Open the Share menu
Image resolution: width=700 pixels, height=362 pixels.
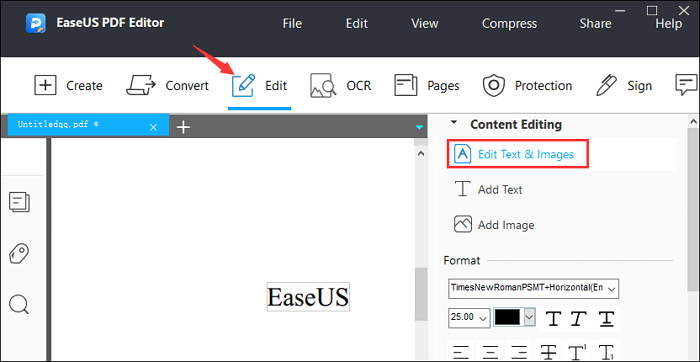[x=595, y=23]
